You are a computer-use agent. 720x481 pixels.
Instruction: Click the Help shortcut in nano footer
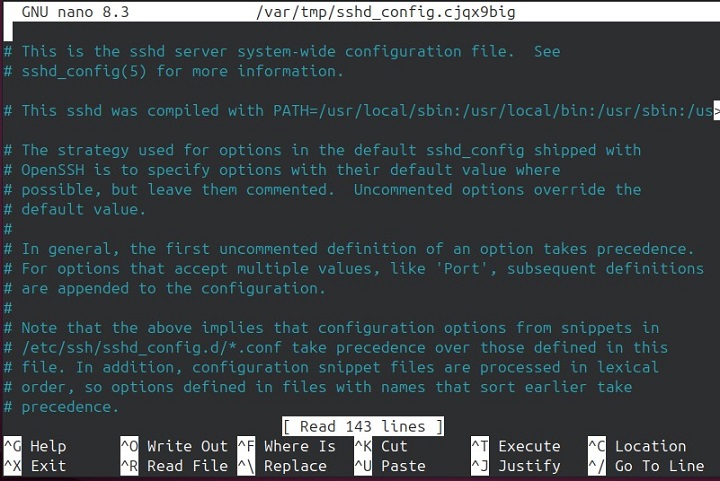pos(48,446)
